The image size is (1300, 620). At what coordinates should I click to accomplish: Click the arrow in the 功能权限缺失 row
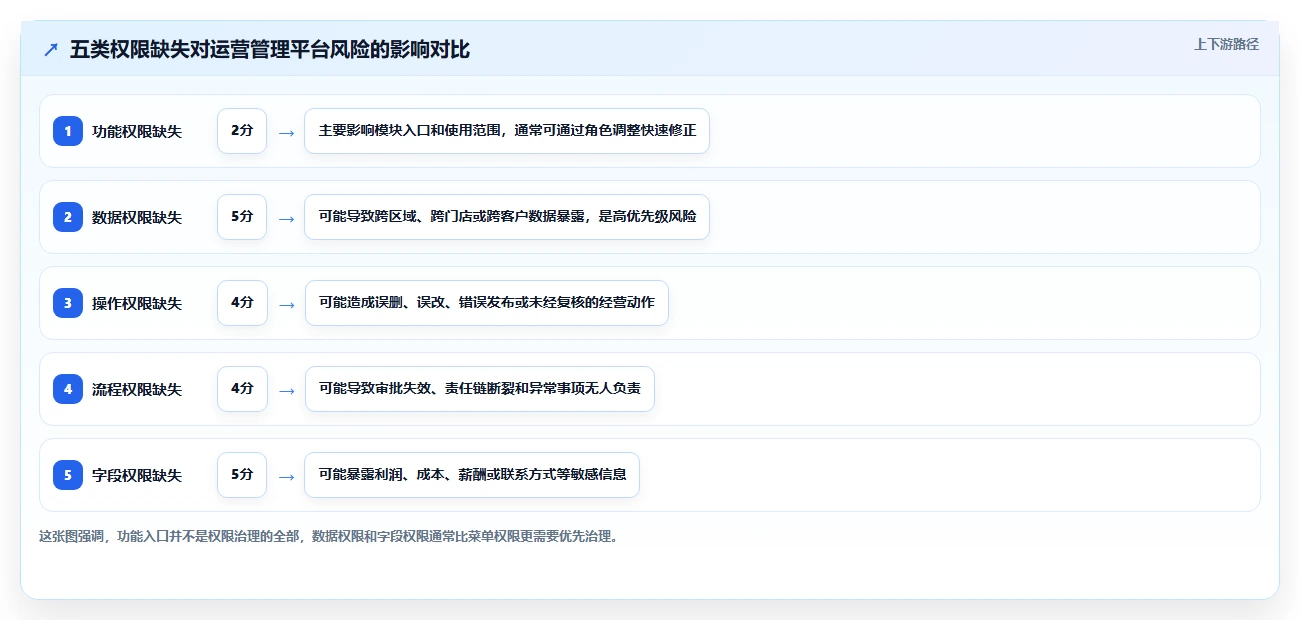point(286,132)
